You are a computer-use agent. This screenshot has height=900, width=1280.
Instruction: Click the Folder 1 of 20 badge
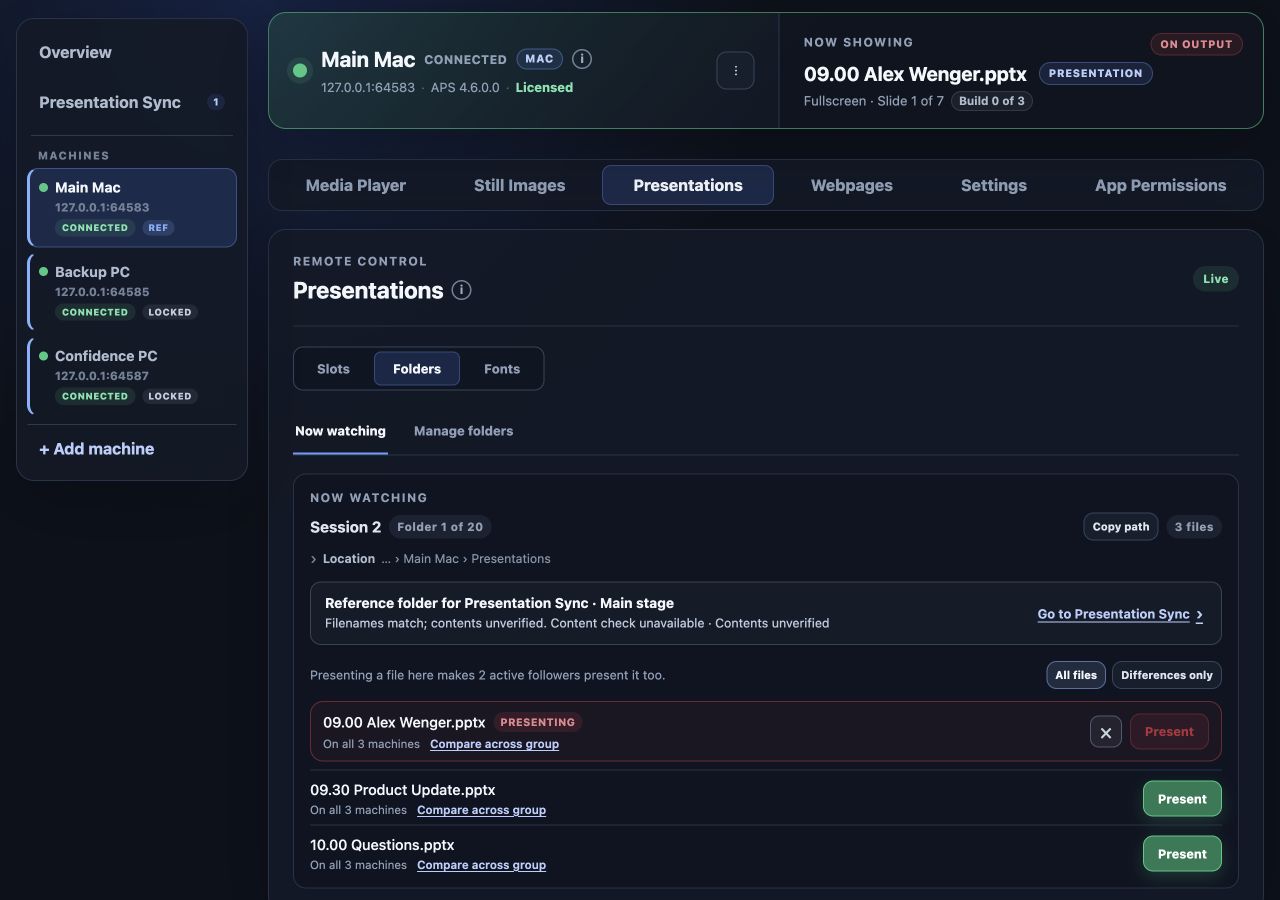[440, 527]
